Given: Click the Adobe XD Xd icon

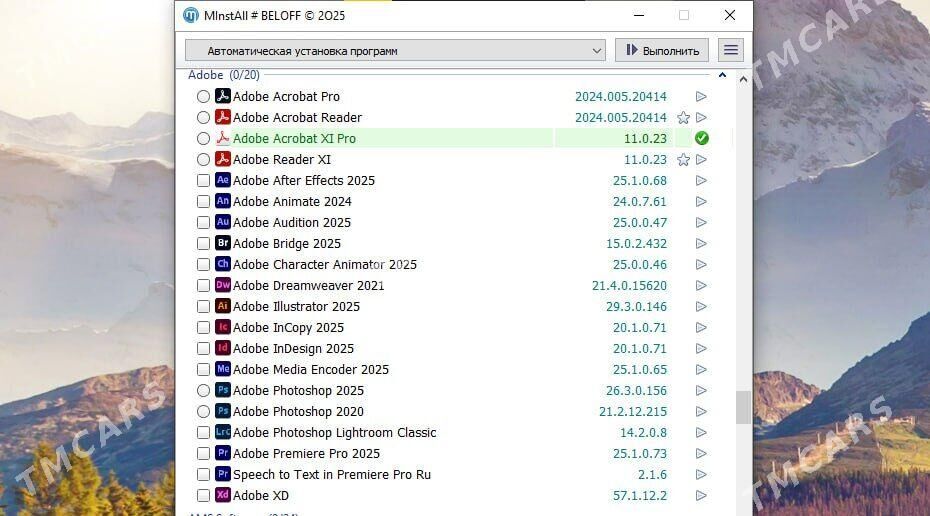Looking at the screenshot, I should (222, 495).
